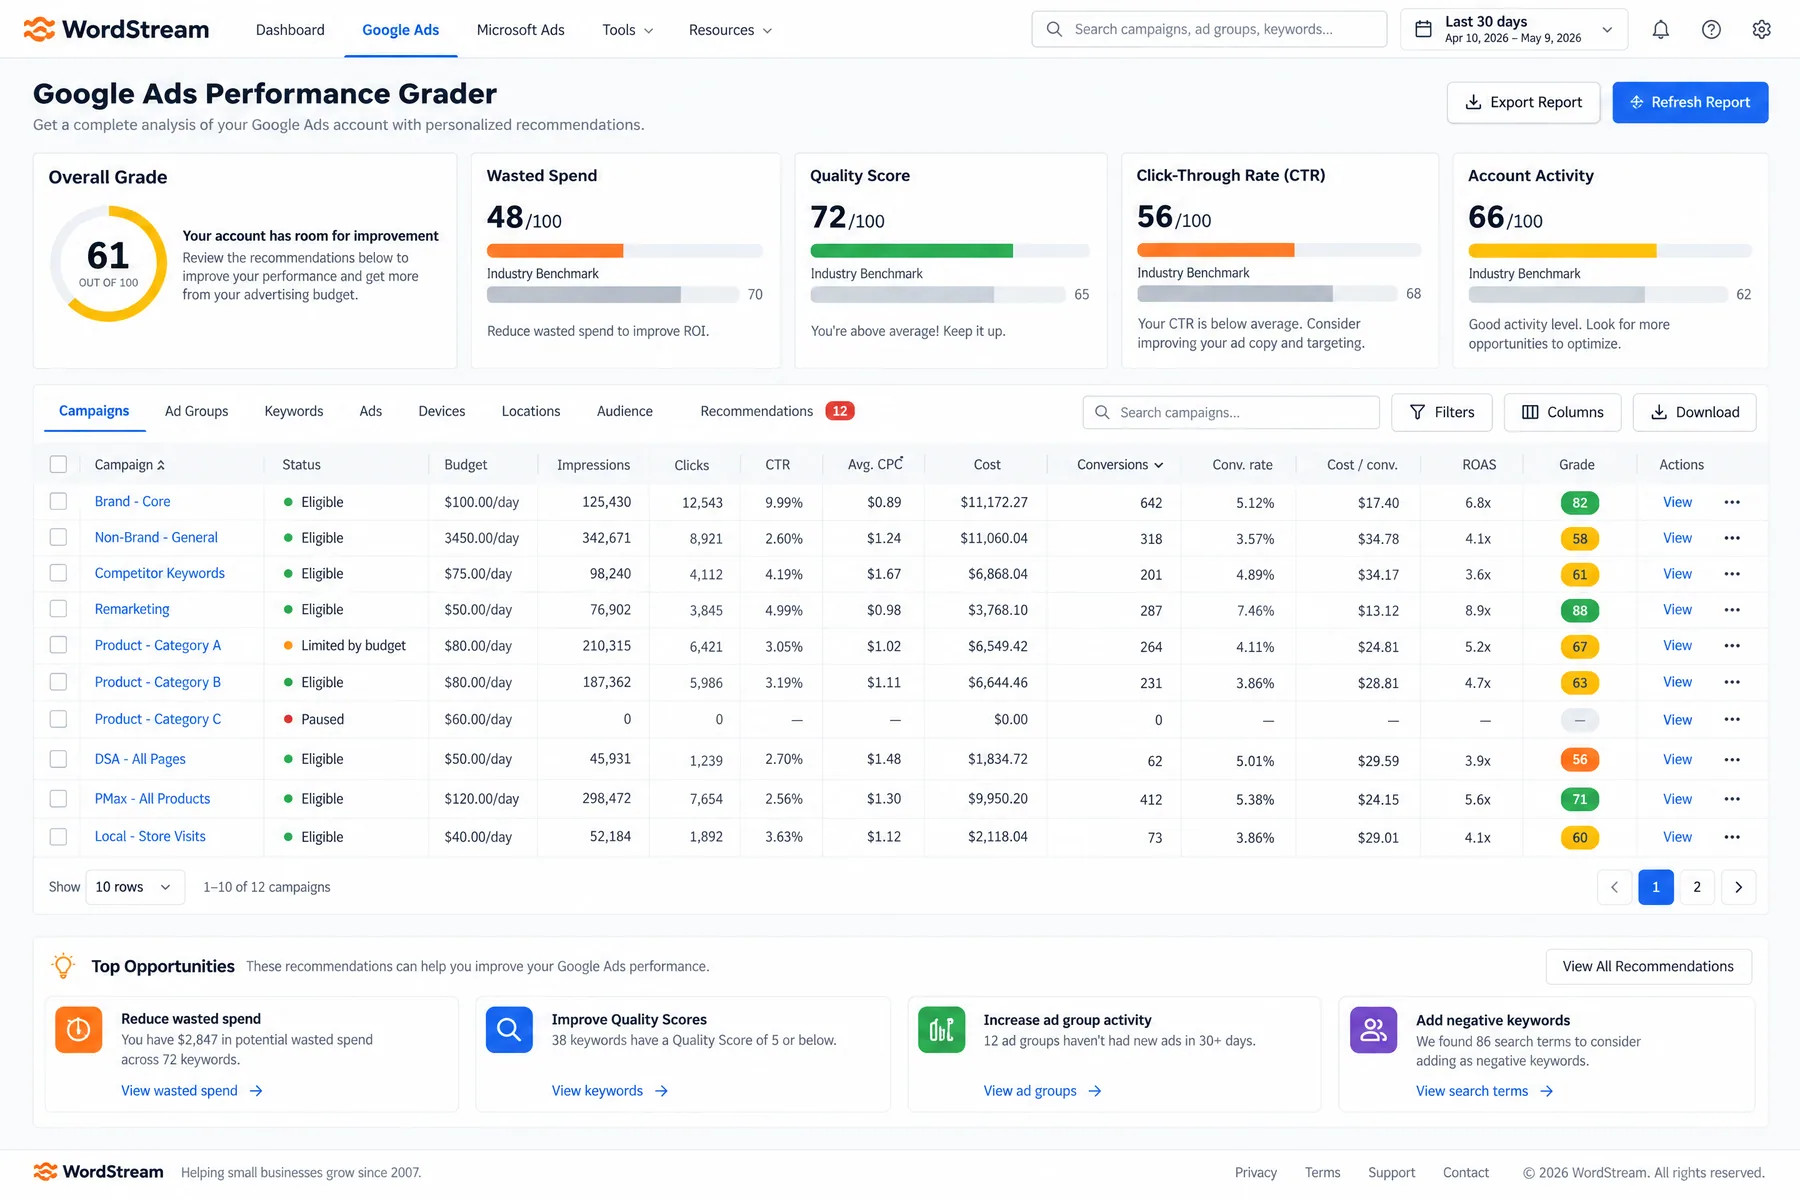
Task: Click the Overall Grade 61 circular gauge
Action: tap(108, 264)
